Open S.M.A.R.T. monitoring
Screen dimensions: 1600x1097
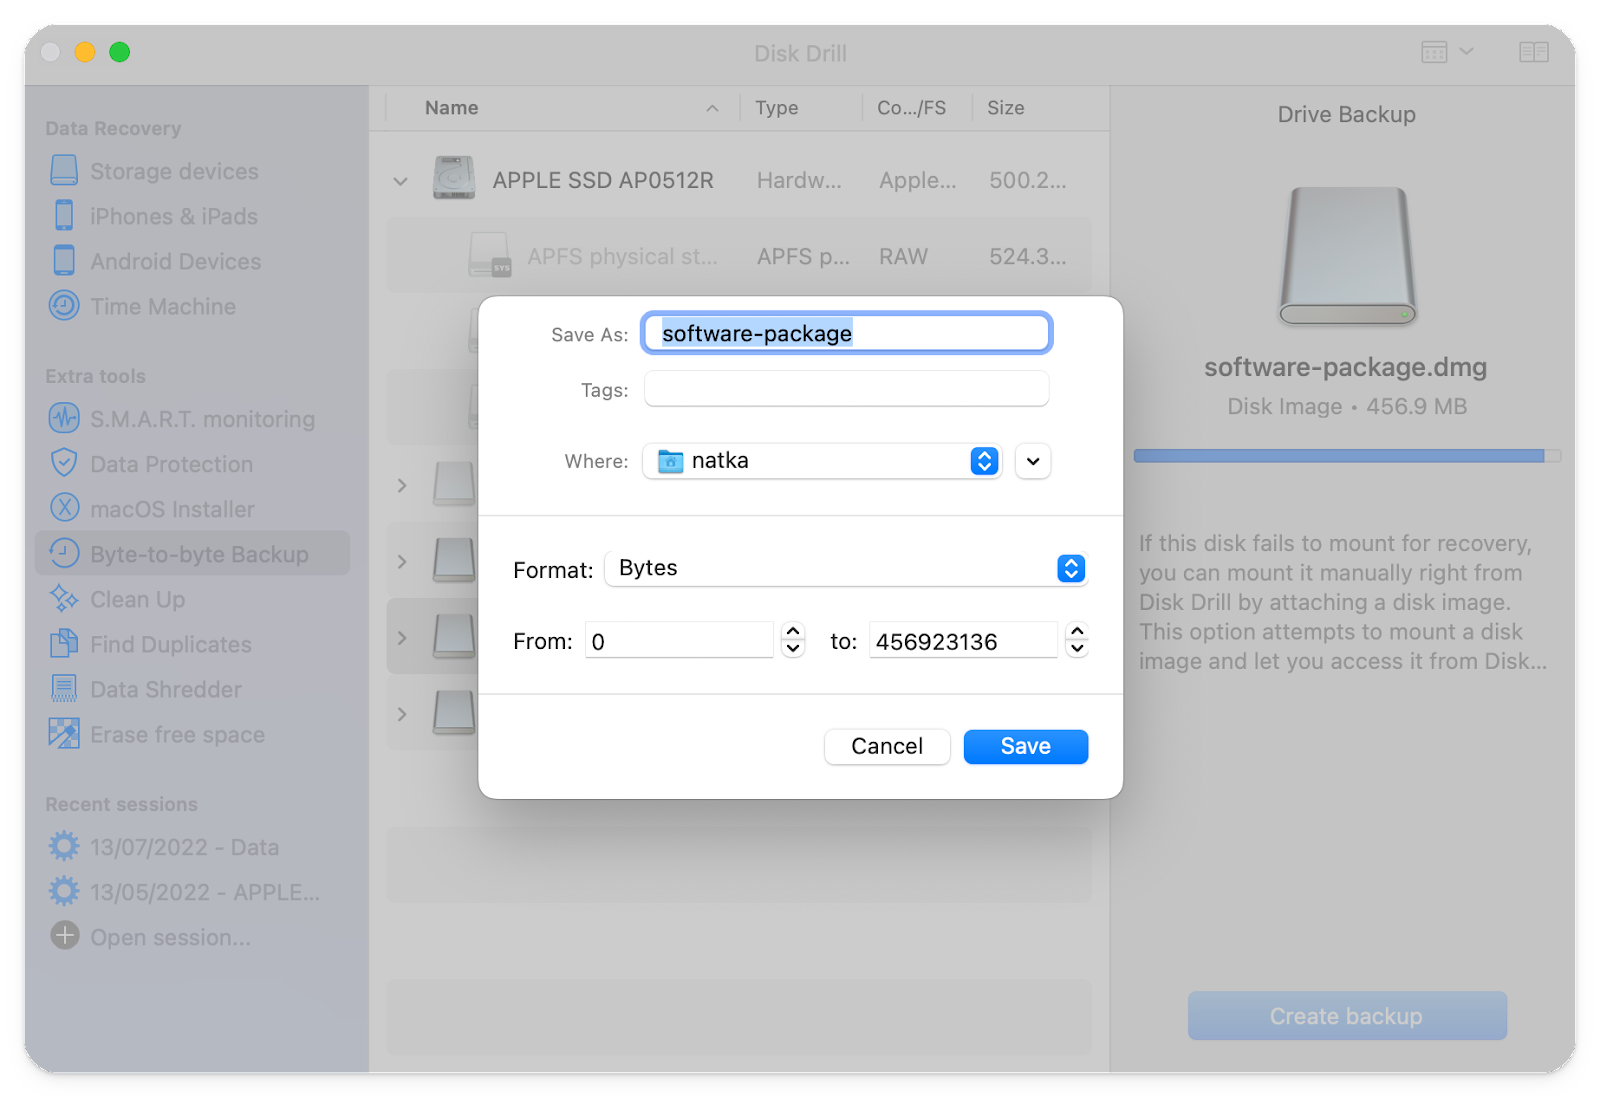[201, 419]
